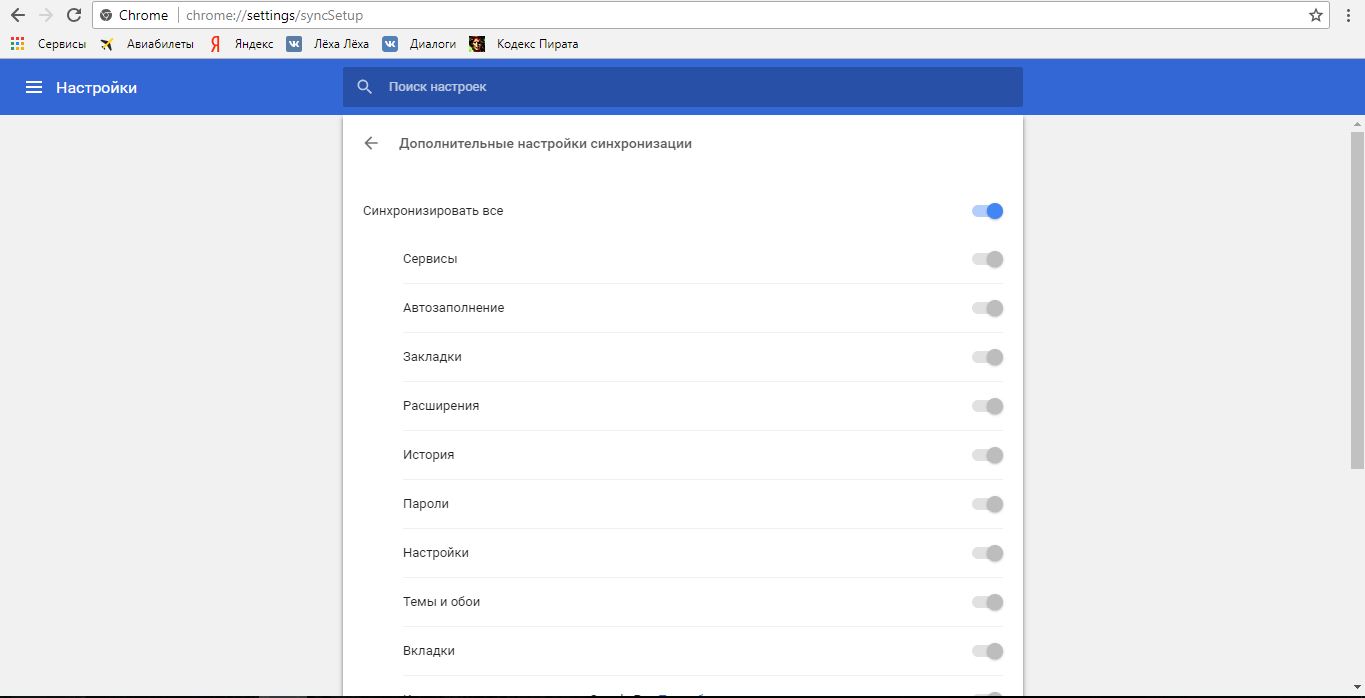Click the browser reload button
This screenshot has width=1365, height=698.
73,15
